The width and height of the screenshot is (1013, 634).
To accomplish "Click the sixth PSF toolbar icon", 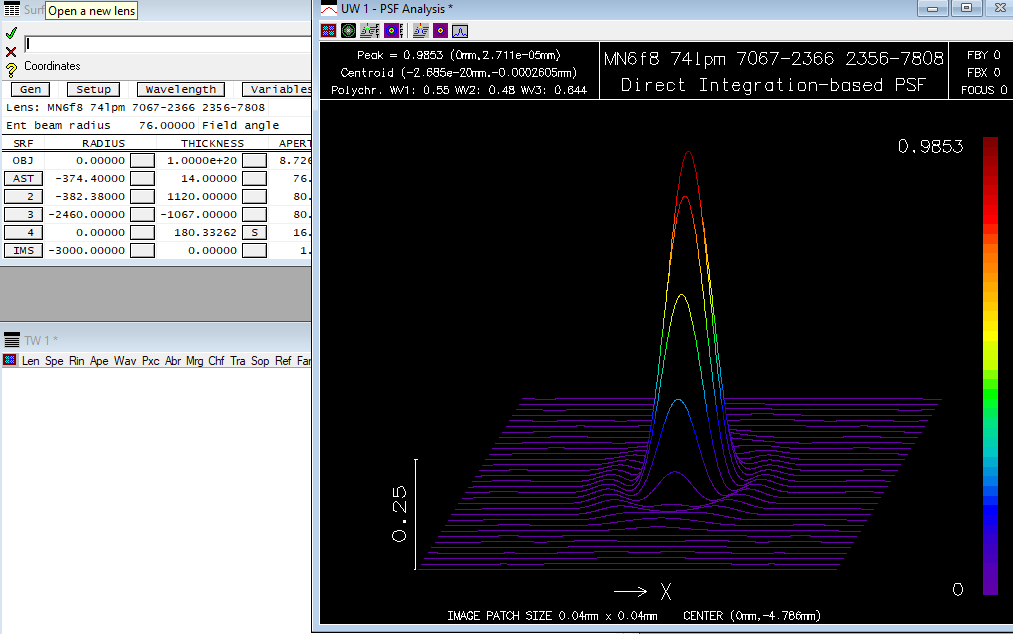I will pos(440,31).
